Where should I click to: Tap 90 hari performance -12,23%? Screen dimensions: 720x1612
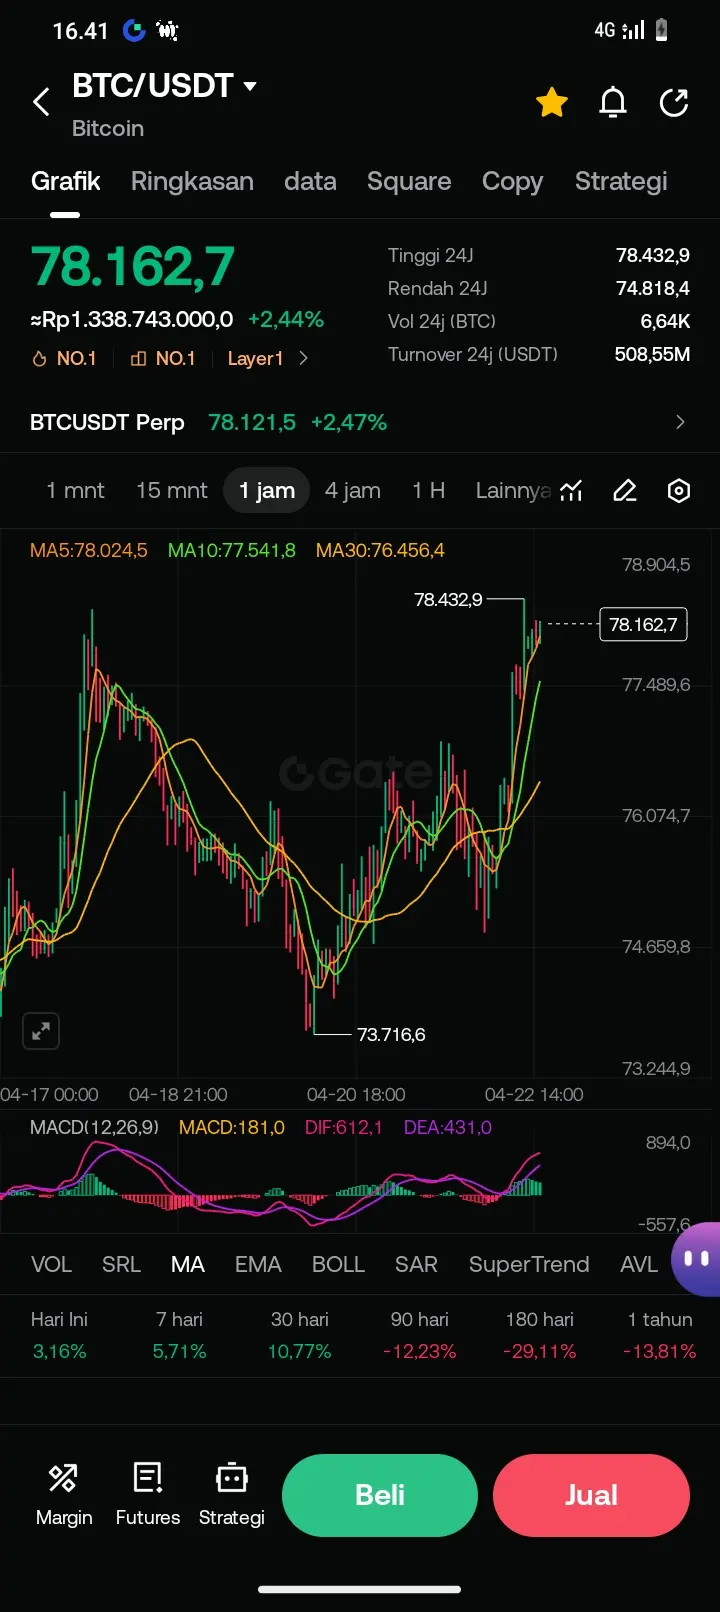(419, 1351)
